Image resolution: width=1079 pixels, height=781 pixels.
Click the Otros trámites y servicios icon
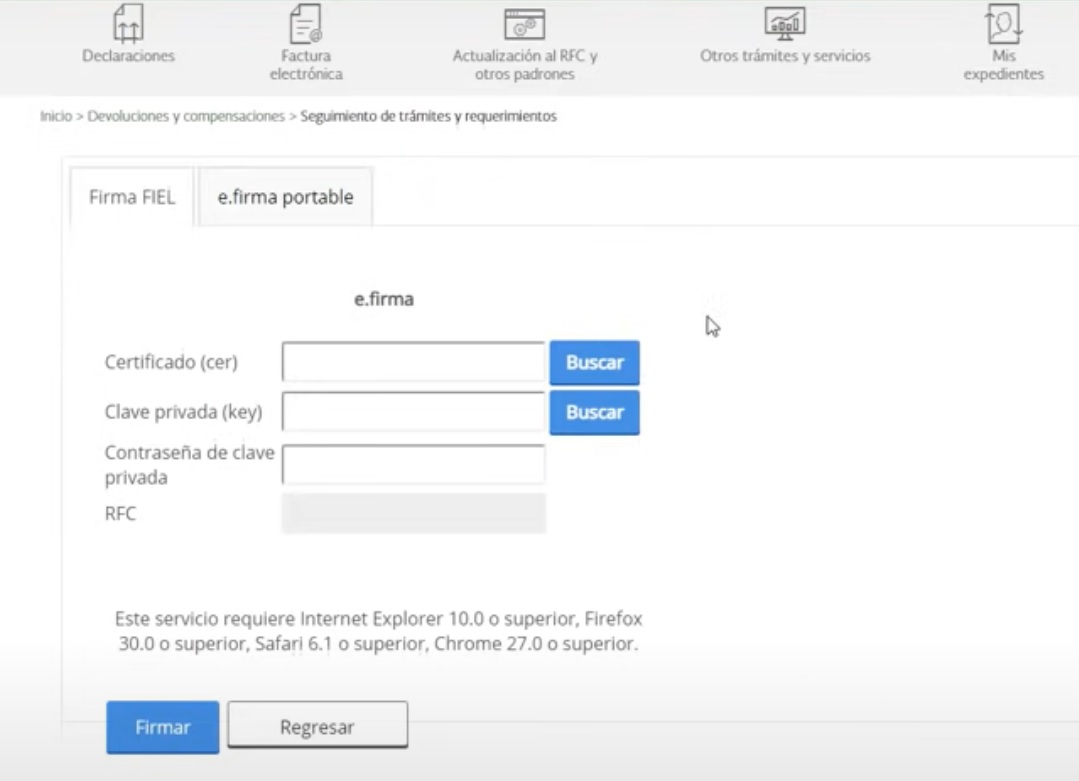click(x=785, y=22)
